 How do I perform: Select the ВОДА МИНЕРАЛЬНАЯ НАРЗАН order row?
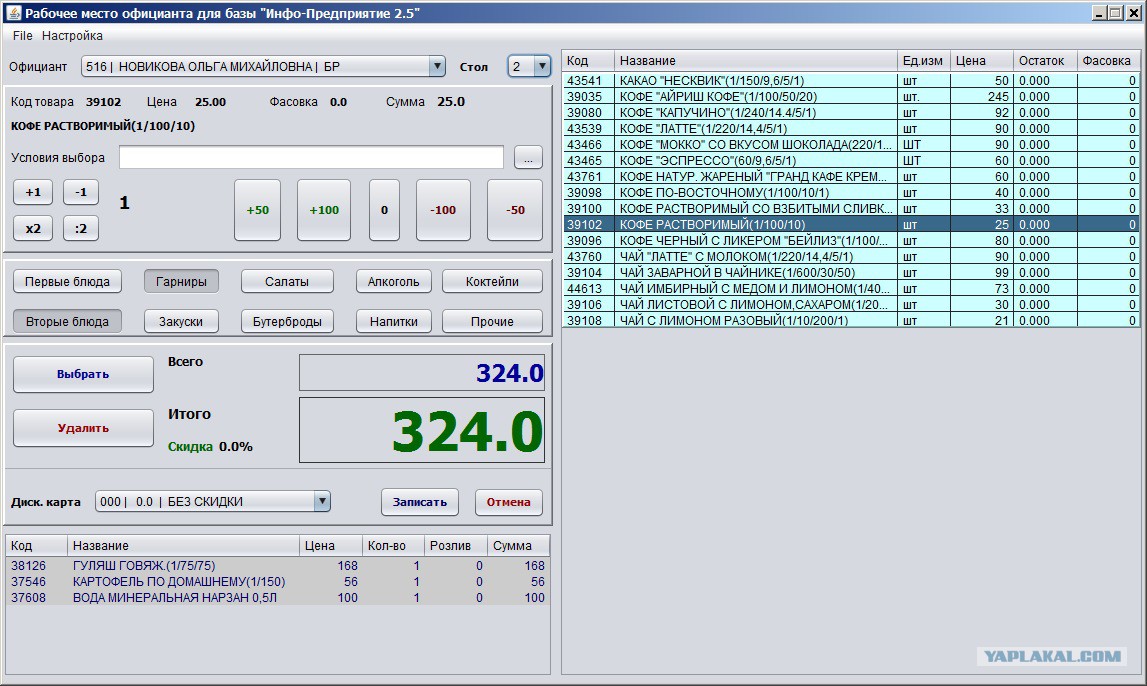pos(278,598)
